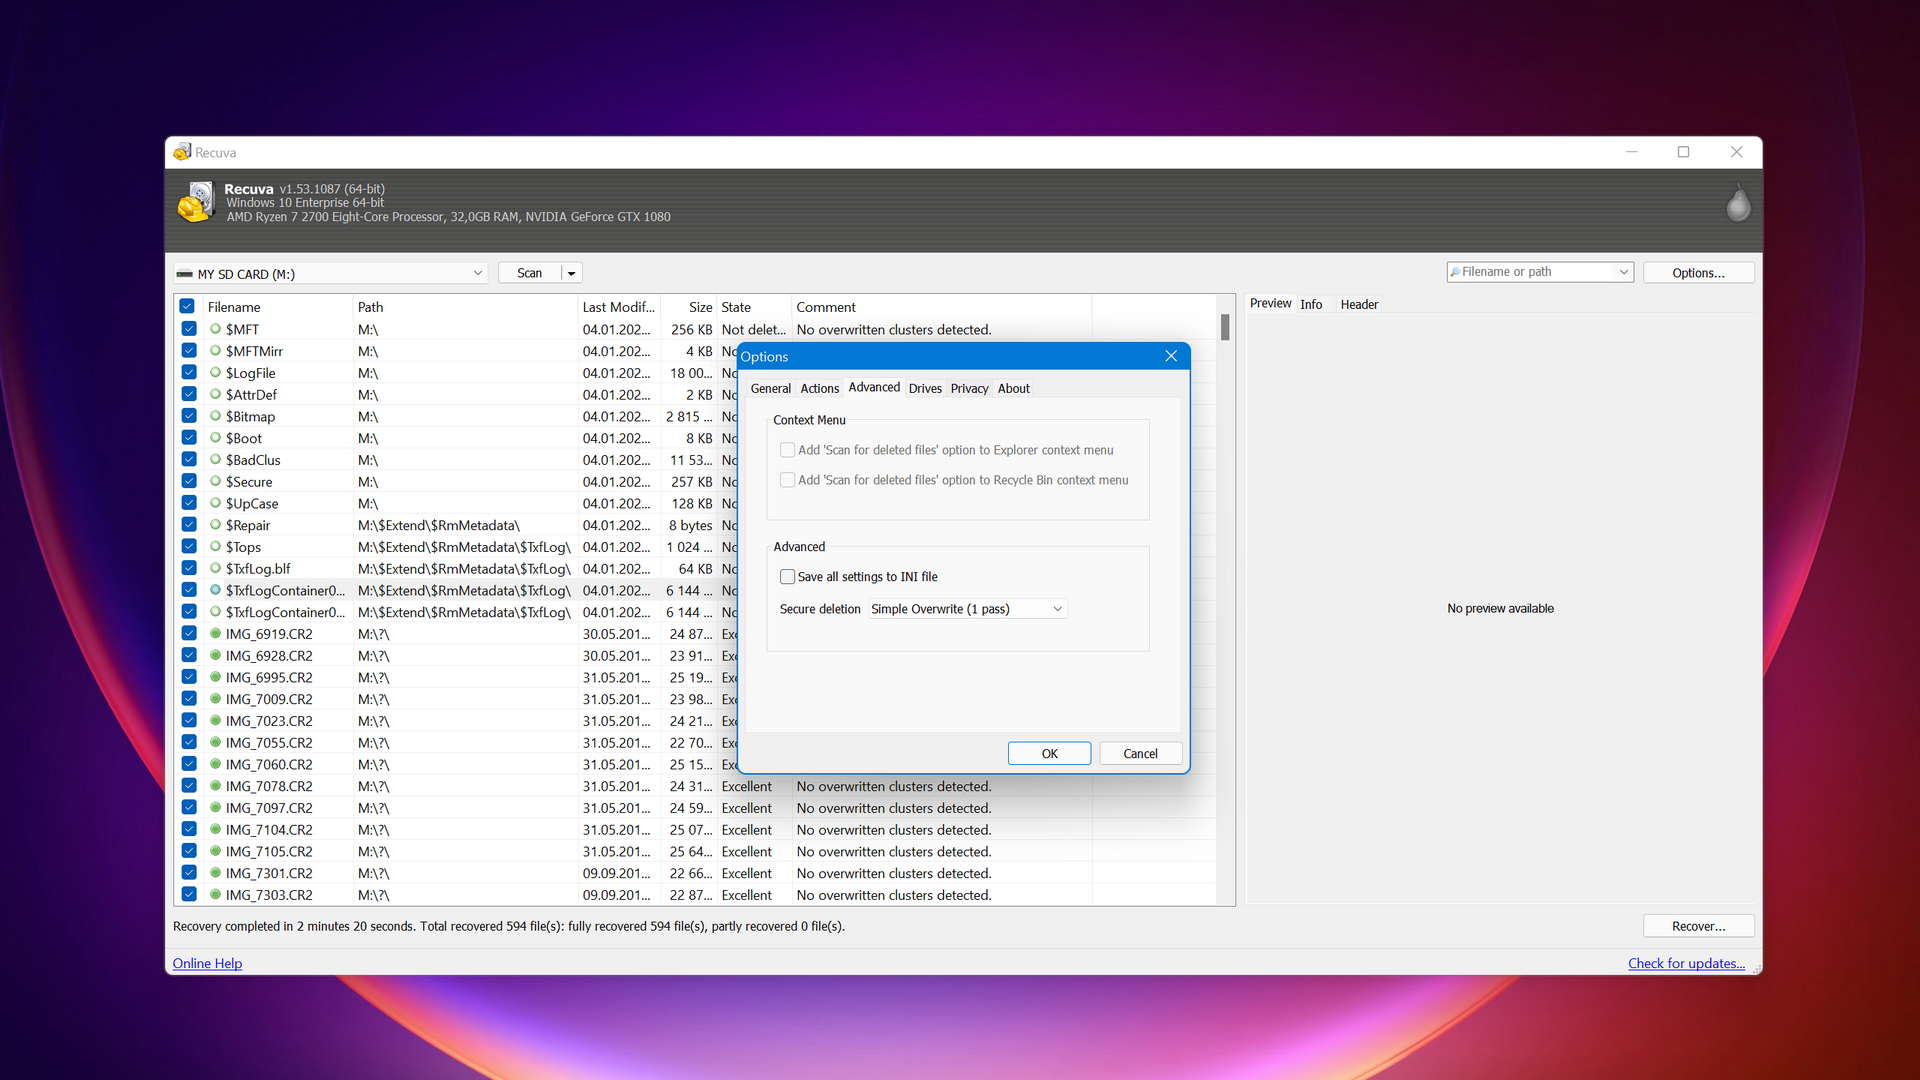This screenshot has height=1080, width=1920.
Task: Click the Recuva hard-hat logo icon
Action: (196, 202)
